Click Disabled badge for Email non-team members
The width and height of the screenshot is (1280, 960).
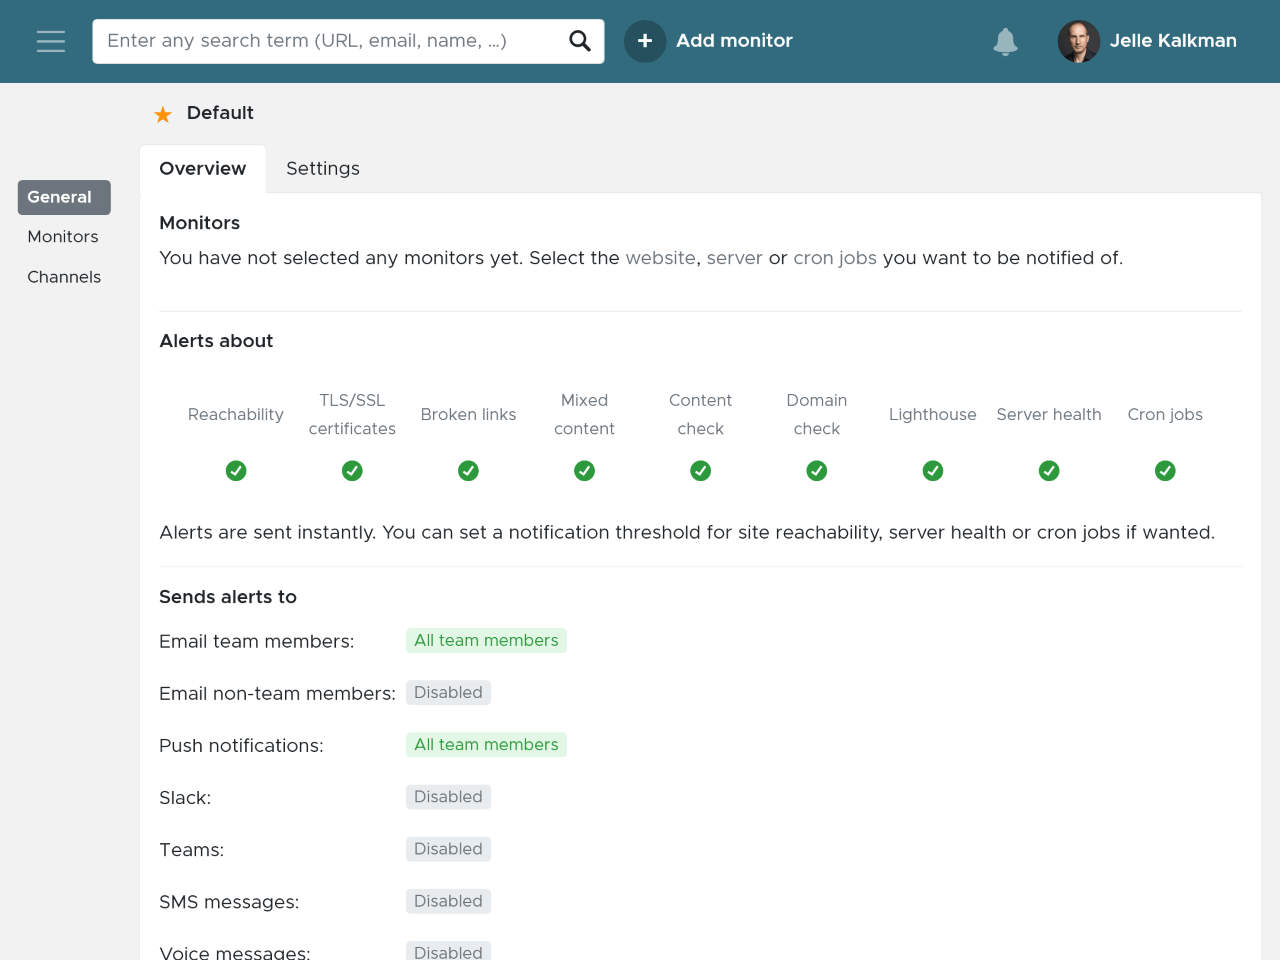coord(448,692)
